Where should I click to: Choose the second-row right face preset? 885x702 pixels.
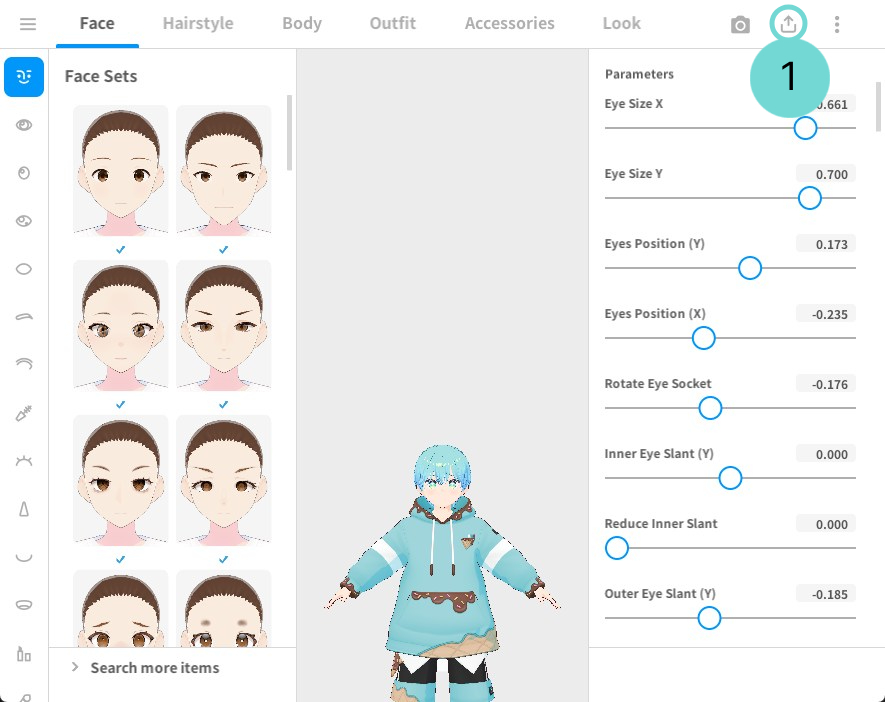pos(223,325)
